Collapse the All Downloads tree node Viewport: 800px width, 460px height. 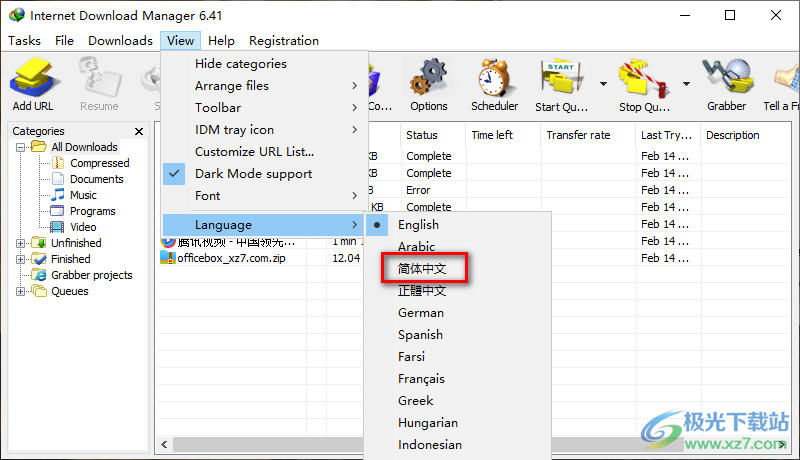[20, 147]
